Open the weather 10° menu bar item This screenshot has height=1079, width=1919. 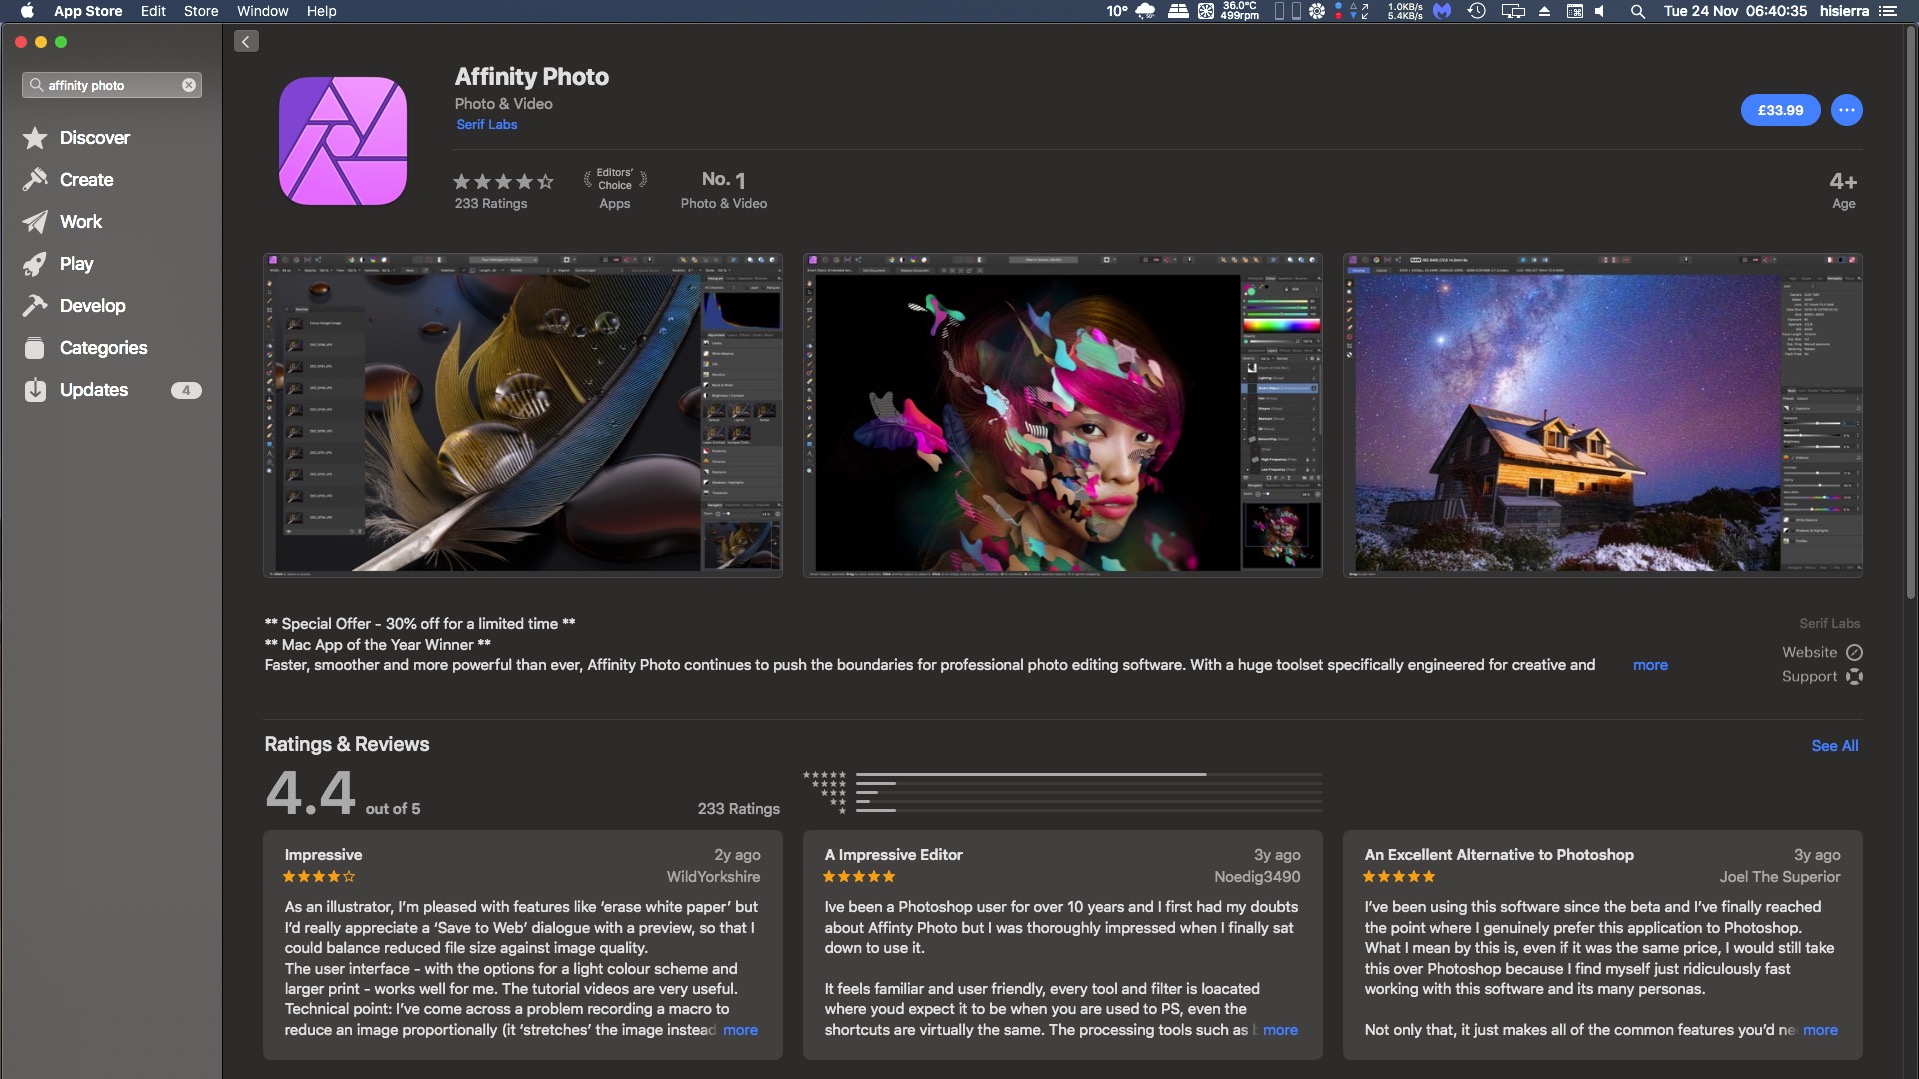1130,11
